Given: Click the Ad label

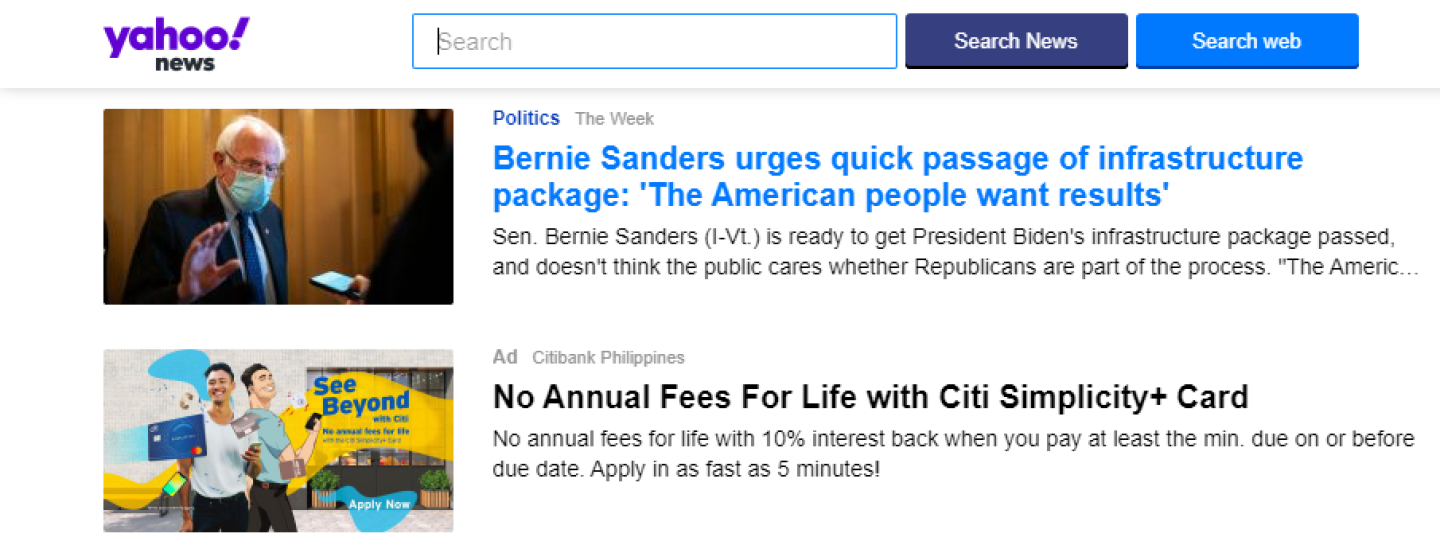Looking at the screenshot, I should point(505,357).
